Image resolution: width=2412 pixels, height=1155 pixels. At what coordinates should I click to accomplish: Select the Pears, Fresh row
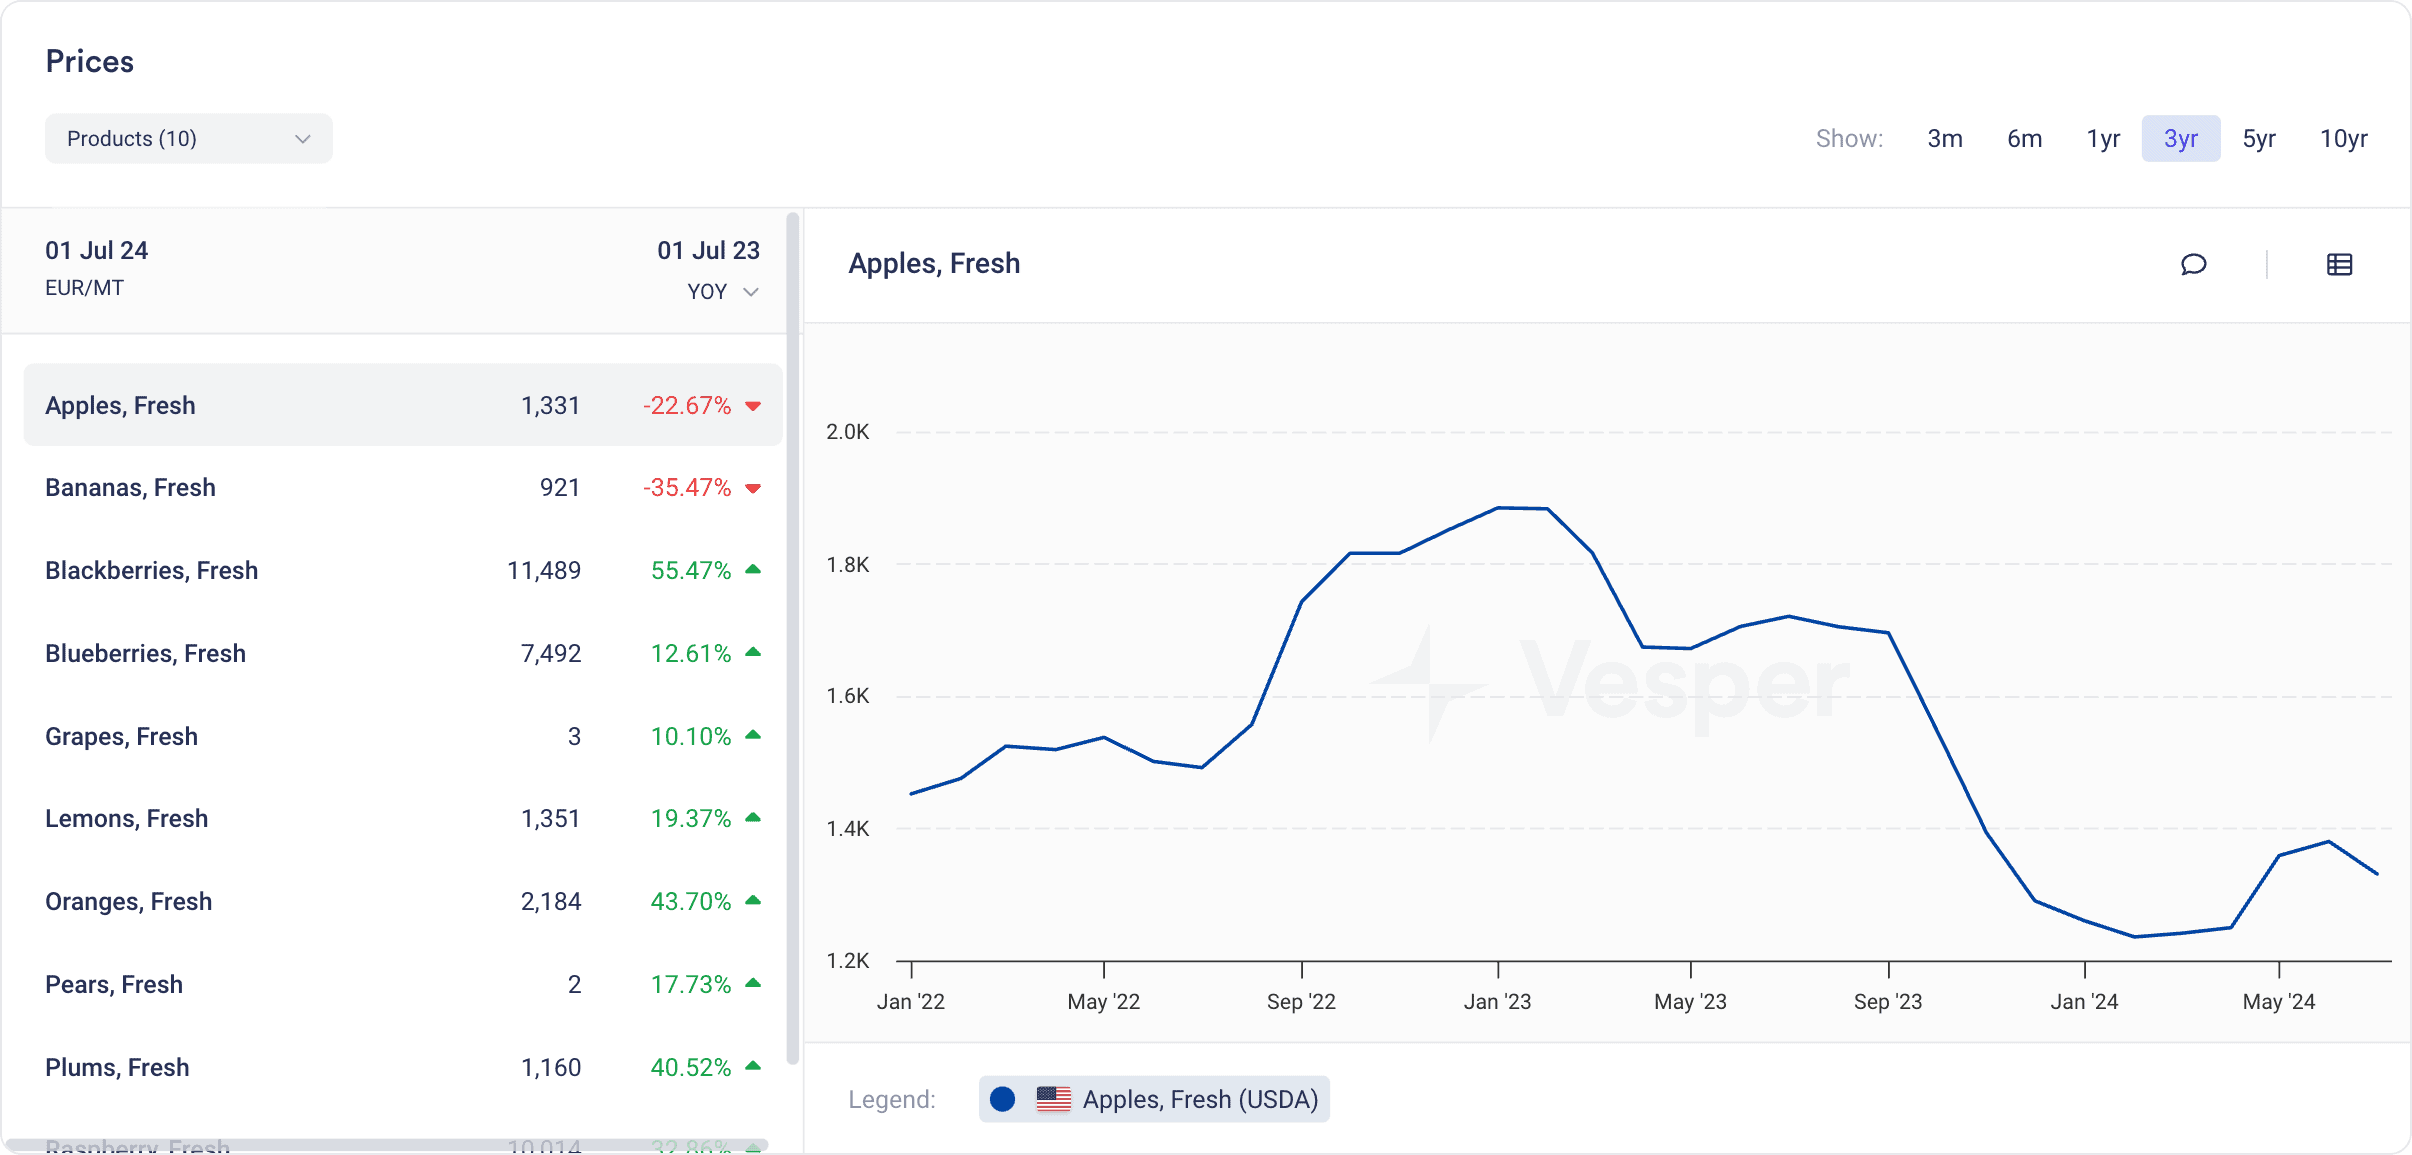[403, 984]
